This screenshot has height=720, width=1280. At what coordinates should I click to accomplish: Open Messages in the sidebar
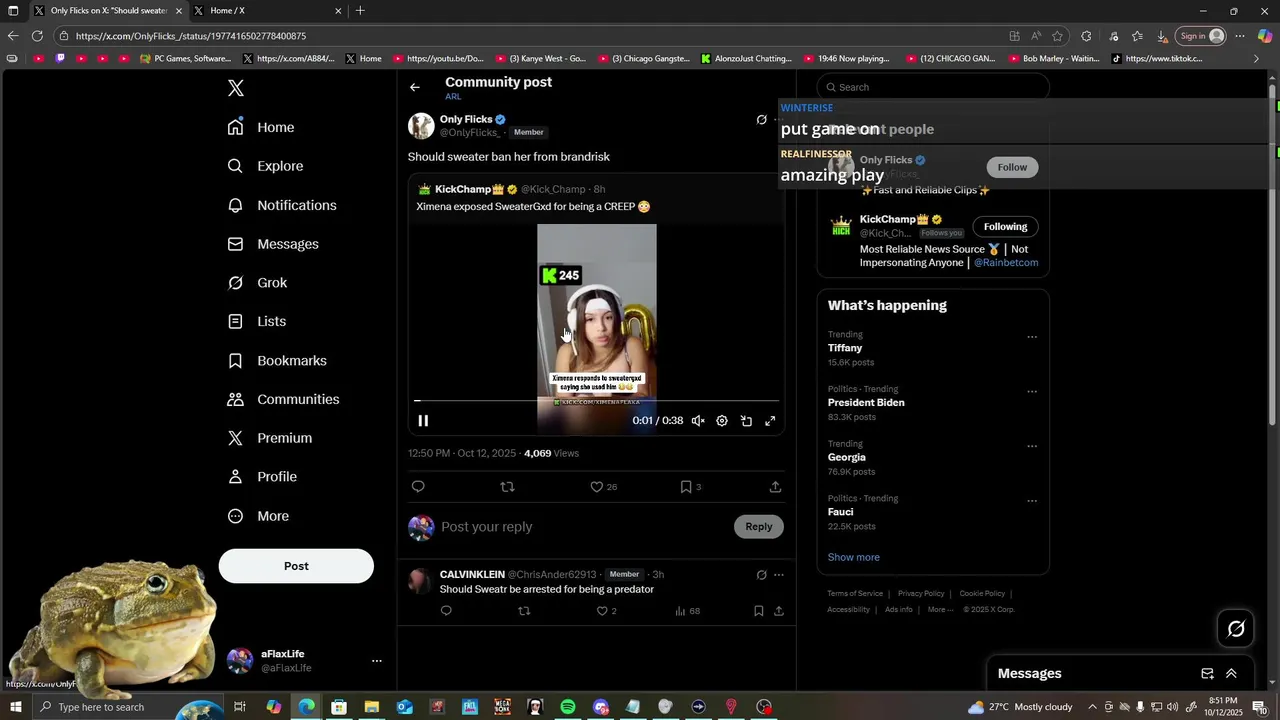[273, 244]
